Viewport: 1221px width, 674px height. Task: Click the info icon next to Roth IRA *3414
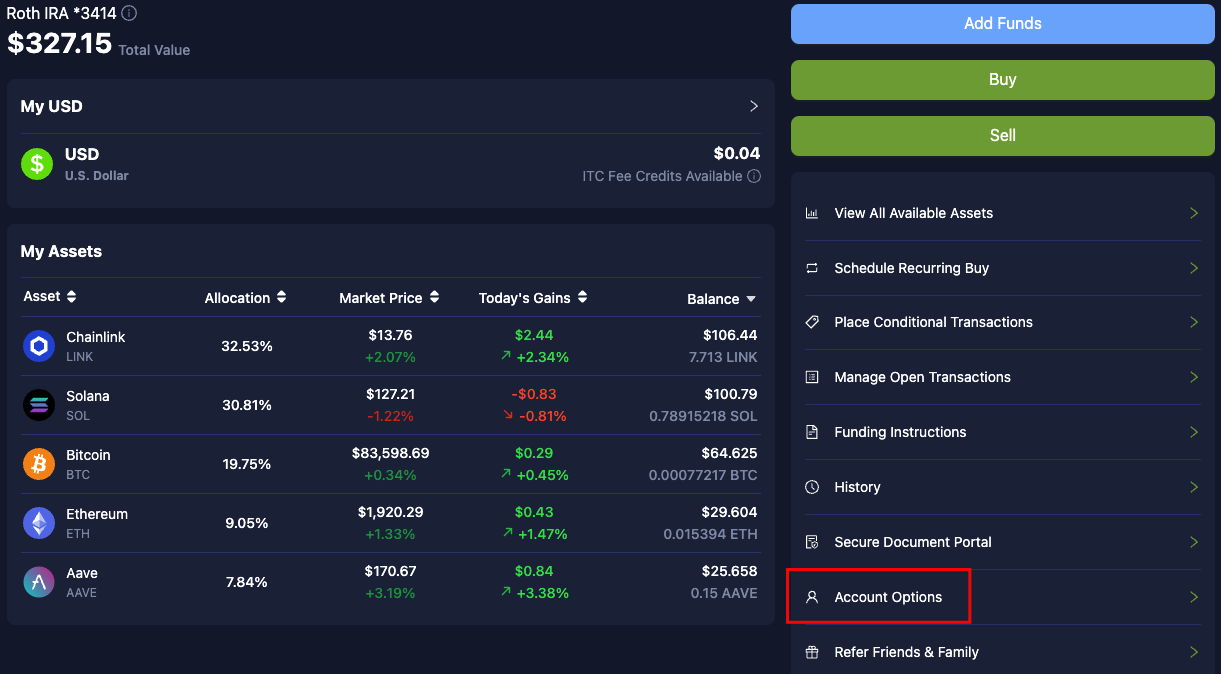click(129, 14)
